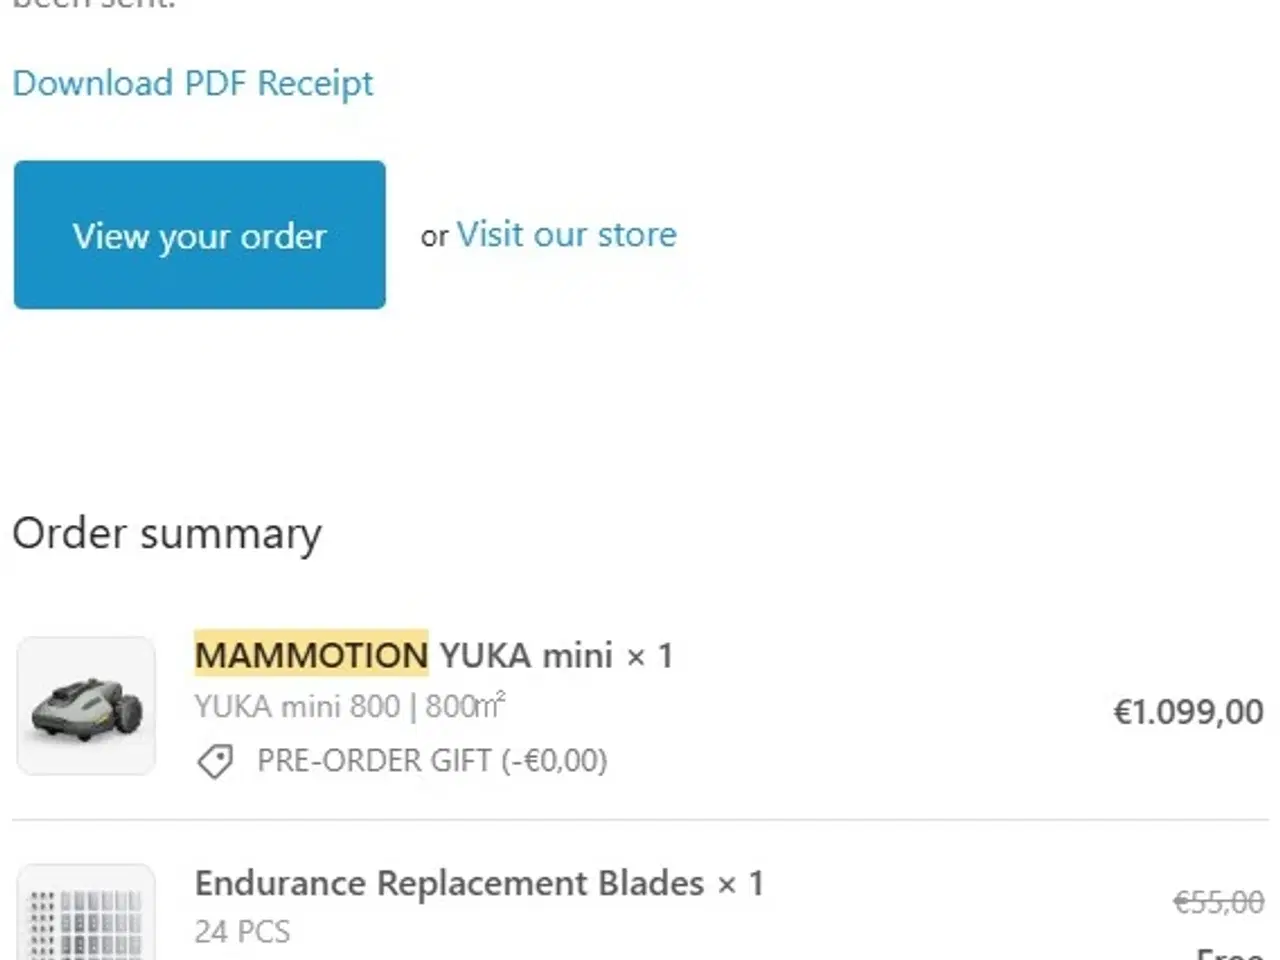Select the YUKA mini product title
Viewport: 1280px width, 960px height.
pyautogui.click(x=526, y=656)
